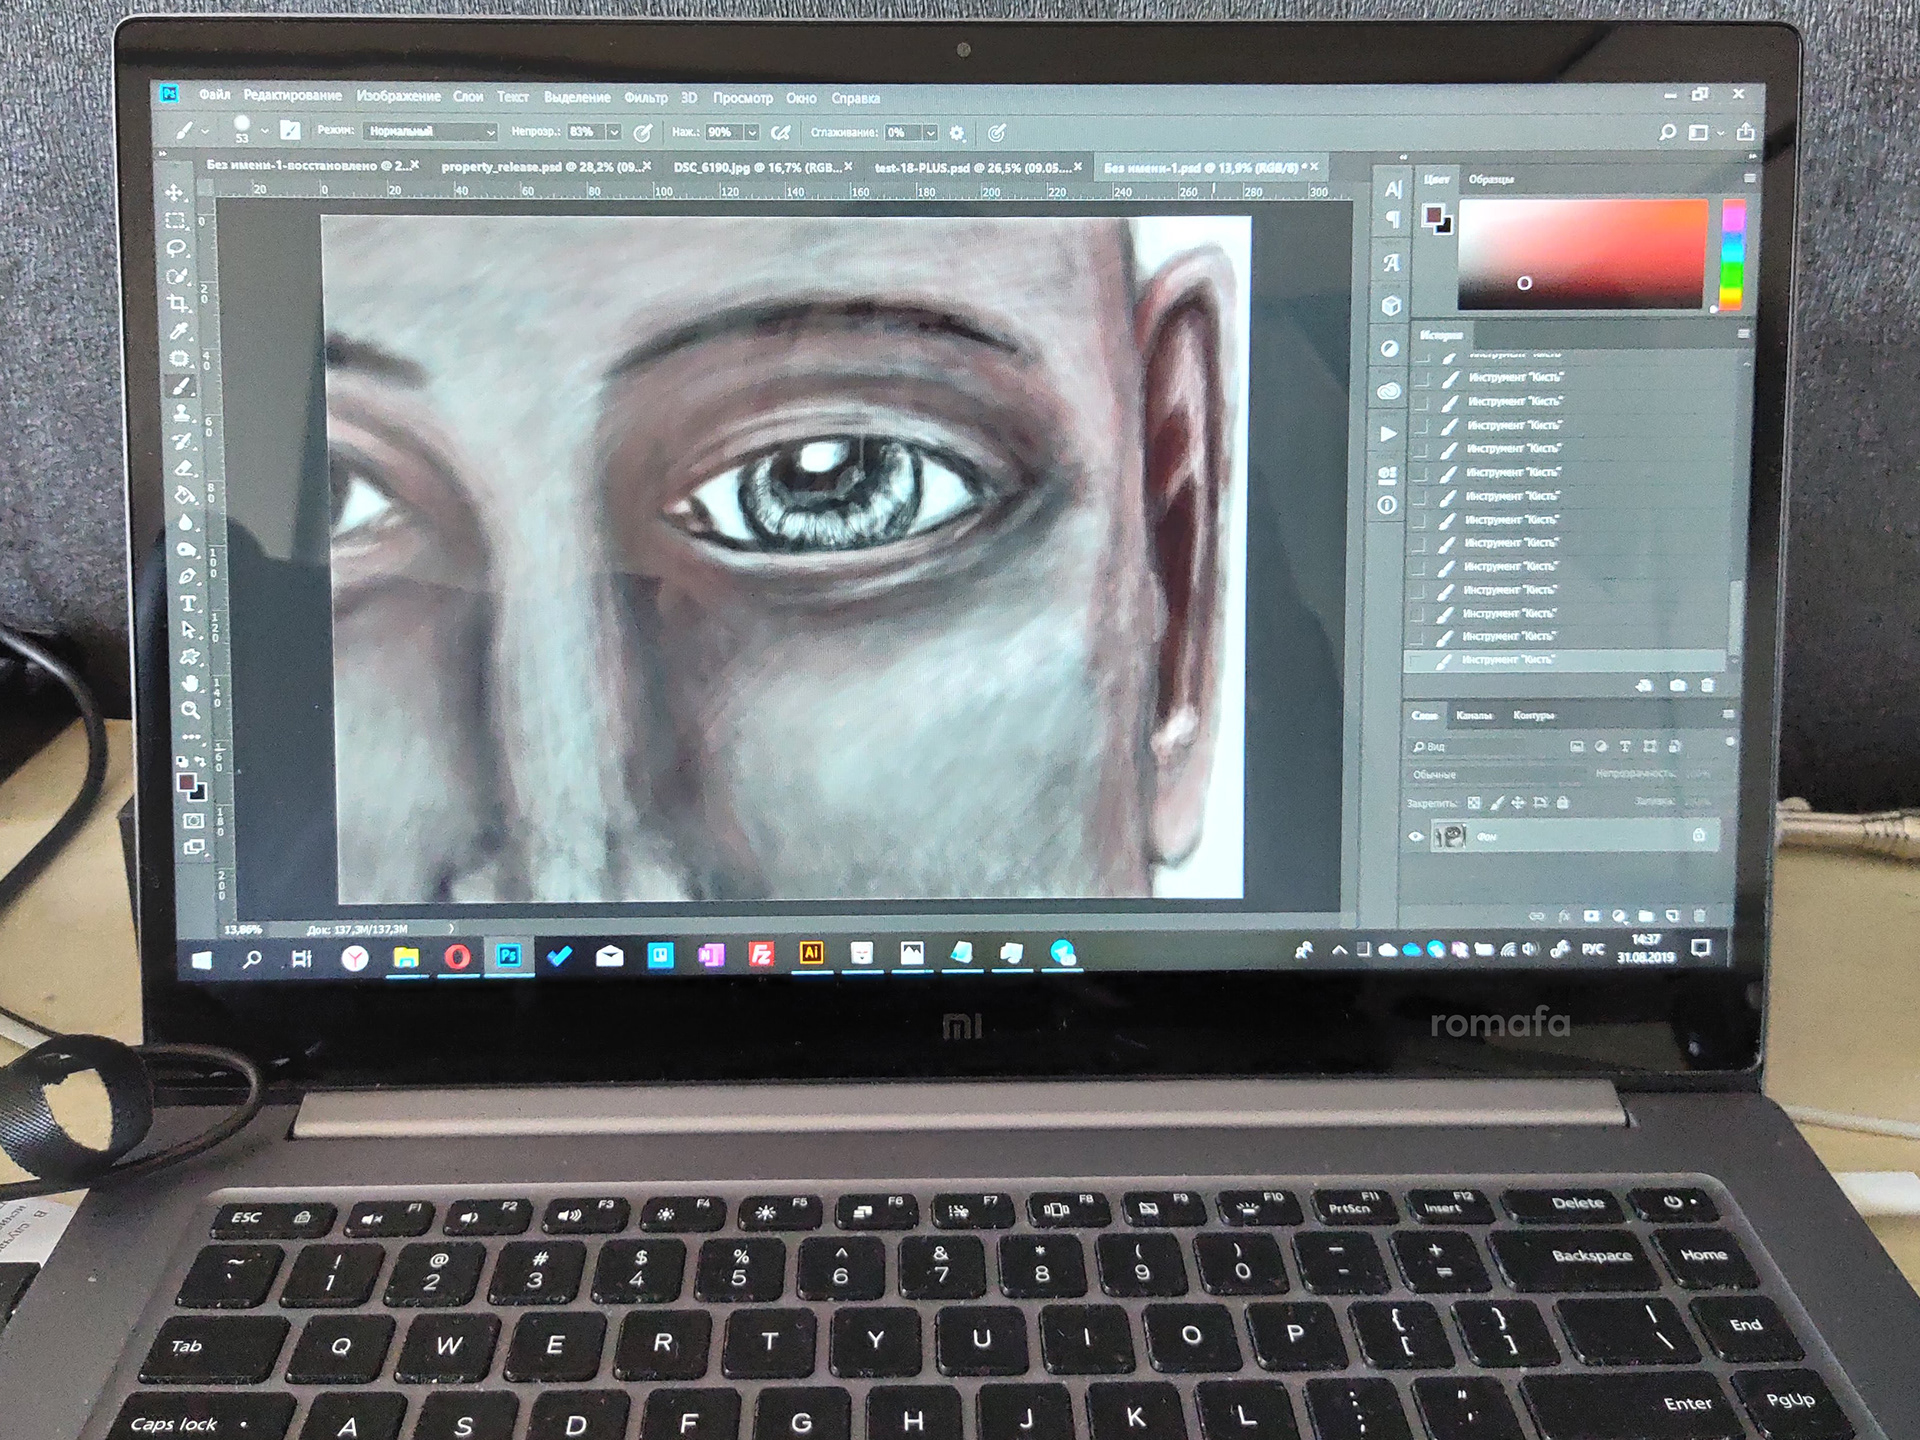Add layer mask icon in Layers panel
Screen dimensions: 1920x1440
tap(1592, 915)
